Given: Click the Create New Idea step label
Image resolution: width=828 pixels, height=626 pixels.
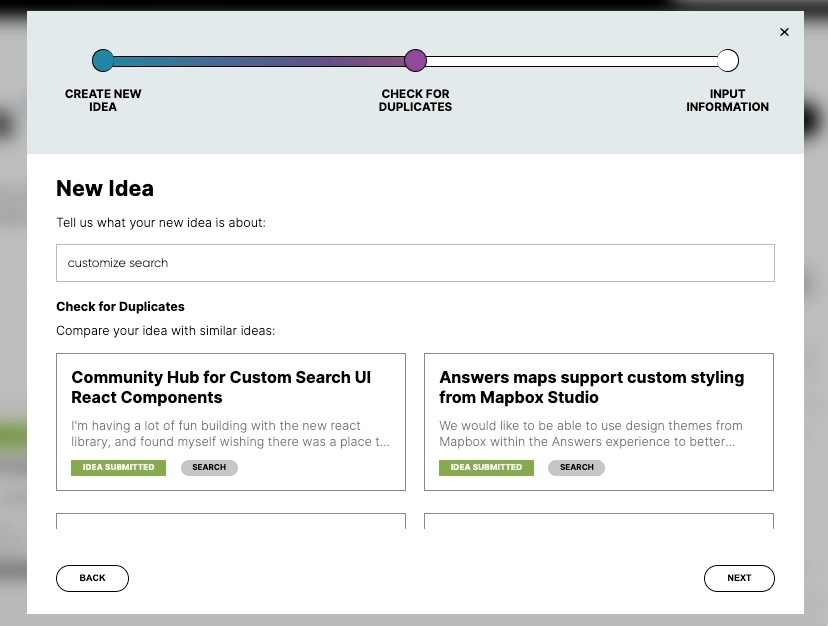Looking at the screenshot, I should pyautogui.click(x=103, y=100).
